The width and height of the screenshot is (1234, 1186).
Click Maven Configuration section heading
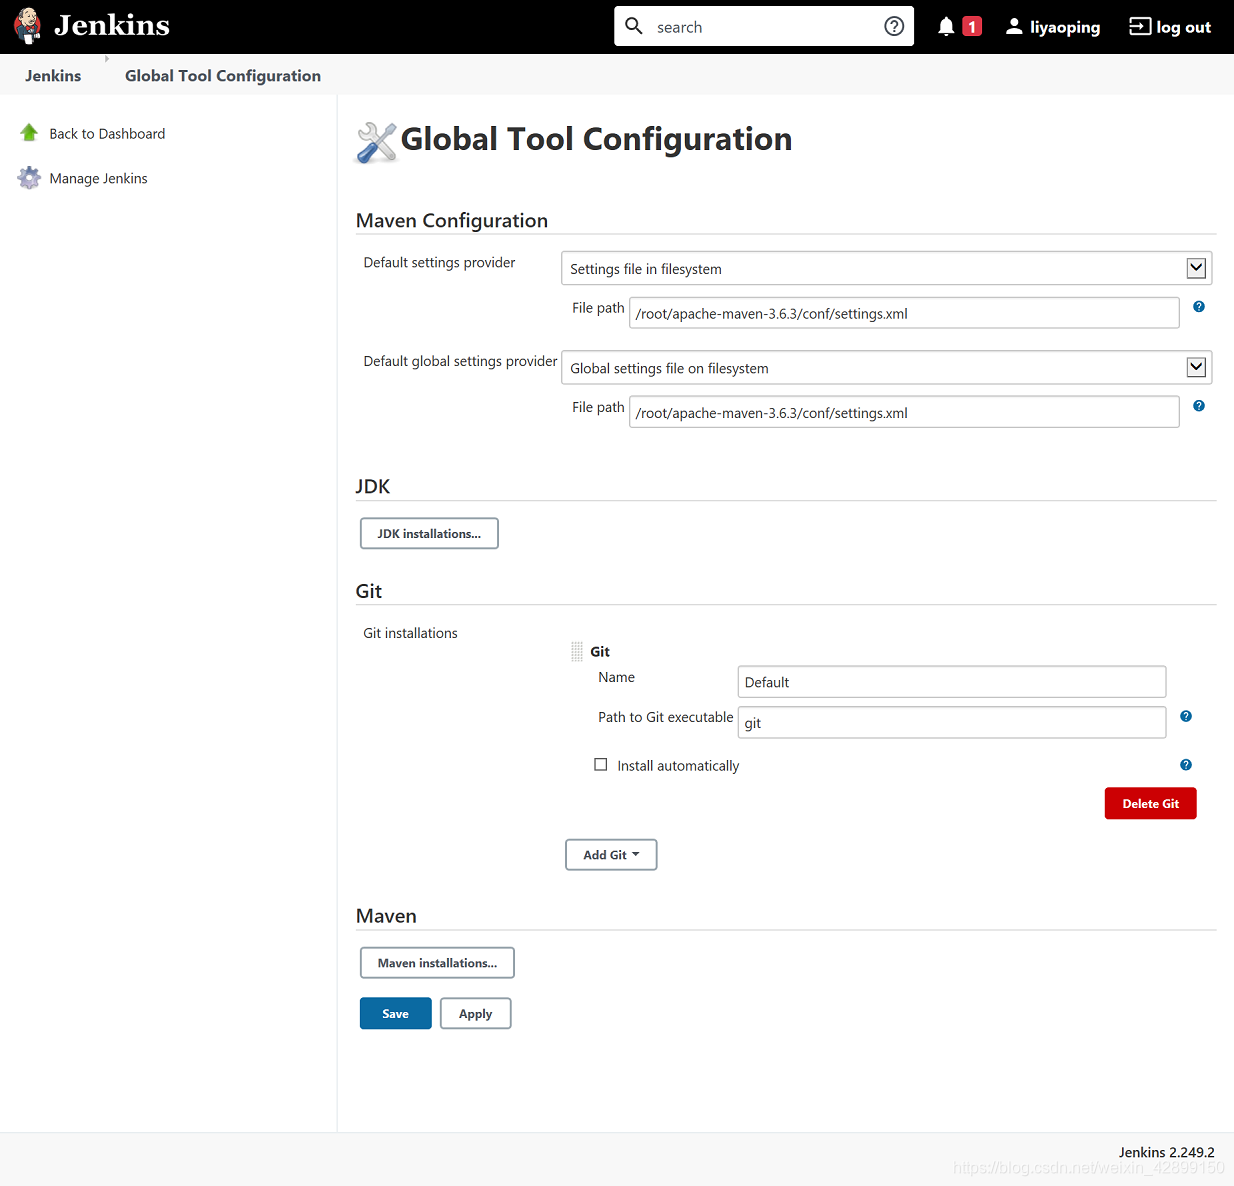(x=452, y=221)
